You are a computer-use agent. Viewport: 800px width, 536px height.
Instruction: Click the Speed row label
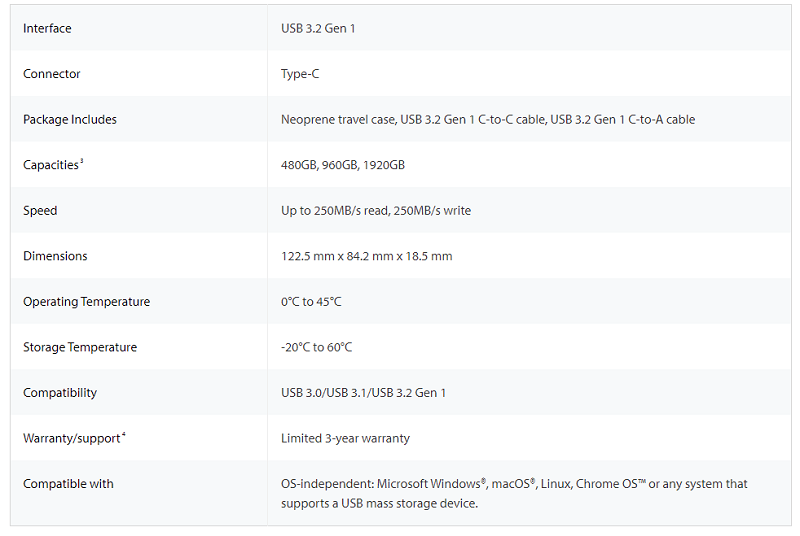click(x=40, y=211)
